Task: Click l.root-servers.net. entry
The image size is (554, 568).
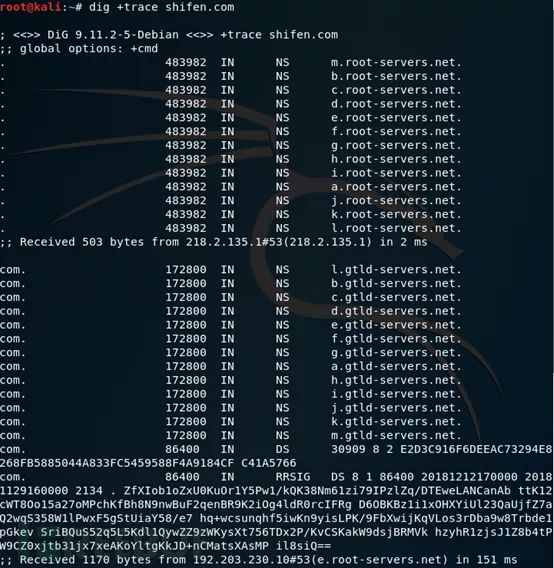Action: click(x=396, y=228)
